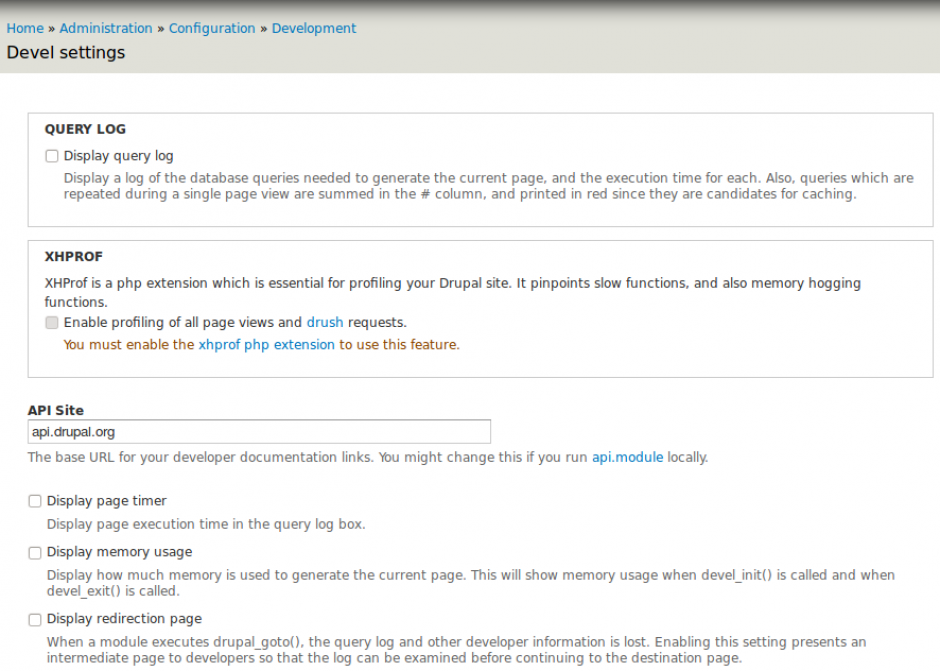This screenshot has height=671, width=940.
Task: Tick the XHProf profiling checkbox
Action: pyautogui.click(x=52, y=323)
